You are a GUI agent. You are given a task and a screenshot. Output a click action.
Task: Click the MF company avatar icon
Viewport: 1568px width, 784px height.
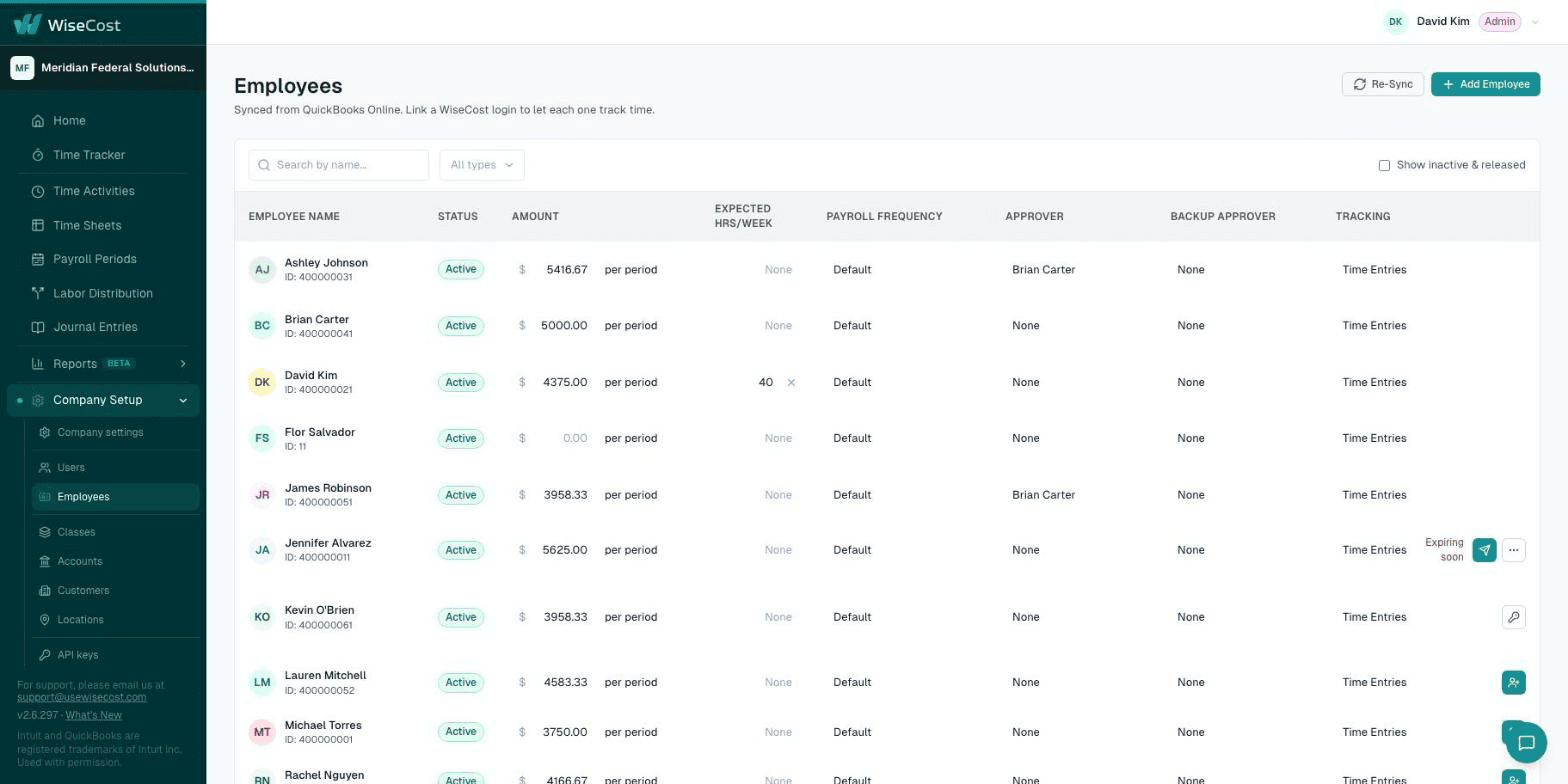pos(22,68)
